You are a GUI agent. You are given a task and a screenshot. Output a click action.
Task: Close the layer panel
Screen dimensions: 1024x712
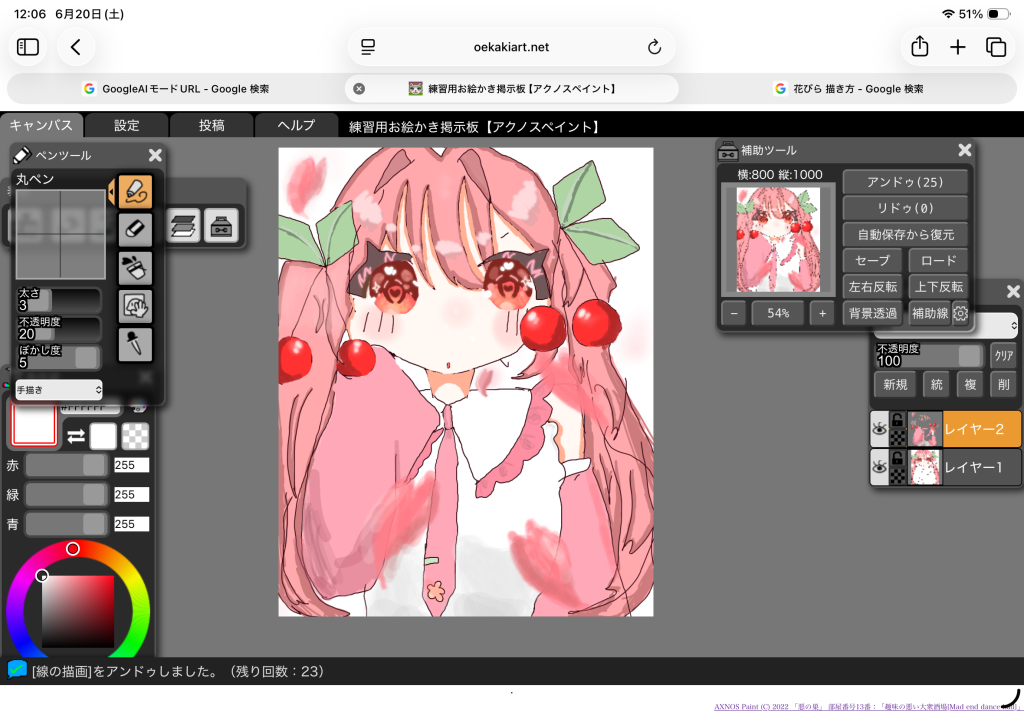(1013, 291)
